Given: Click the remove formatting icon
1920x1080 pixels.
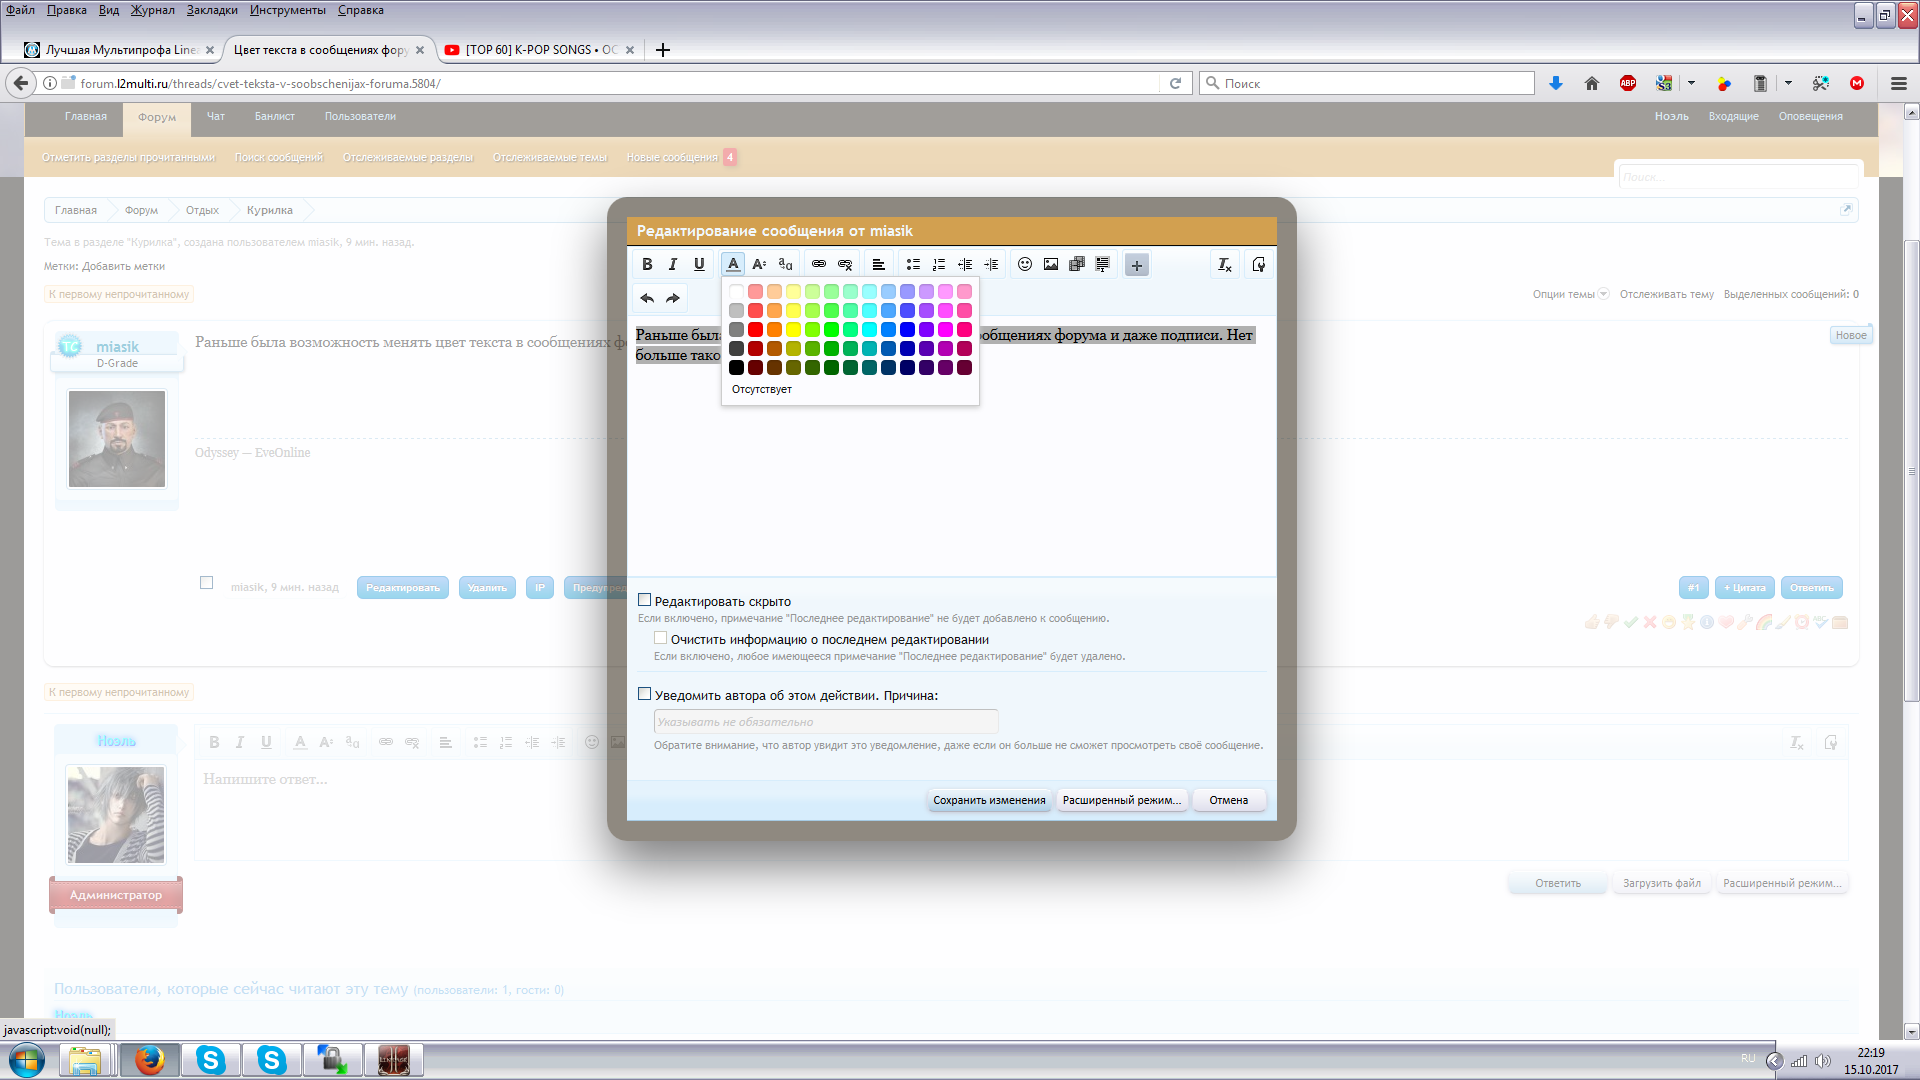Looking at the screenshot, I should click(1224, 265).
